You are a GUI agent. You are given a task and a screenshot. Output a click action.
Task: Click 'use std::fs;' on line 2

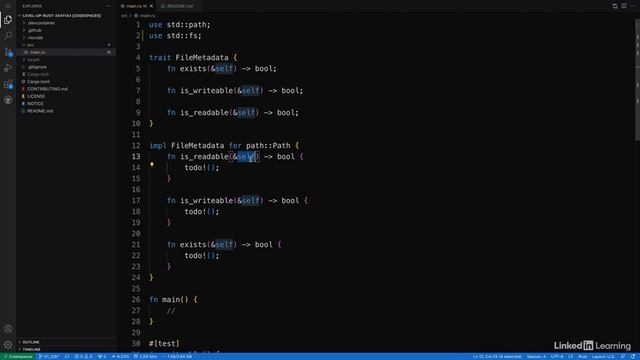click(x=175, y=36)
